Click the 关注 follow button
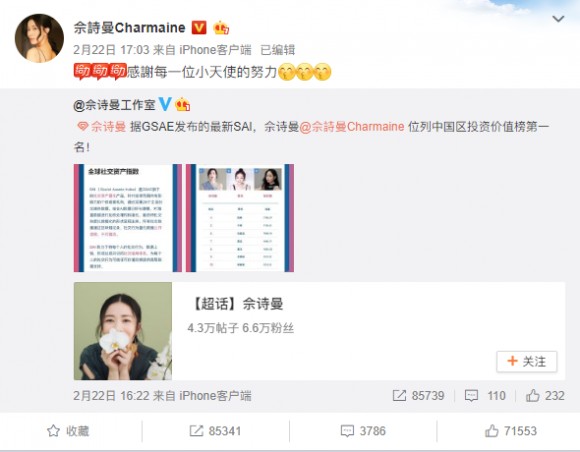Viewport: 580px width, 452px height. 527,361
